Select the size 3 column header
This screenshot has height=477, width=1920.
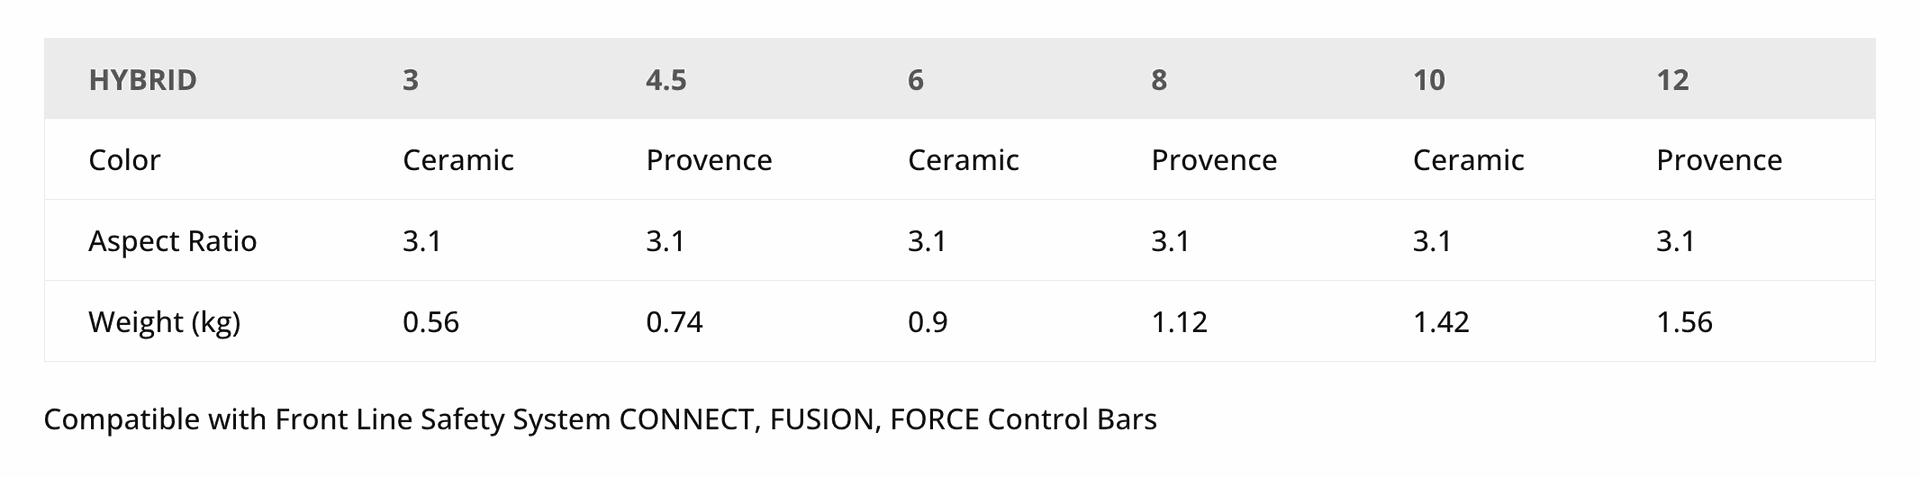tap(410, 80)
